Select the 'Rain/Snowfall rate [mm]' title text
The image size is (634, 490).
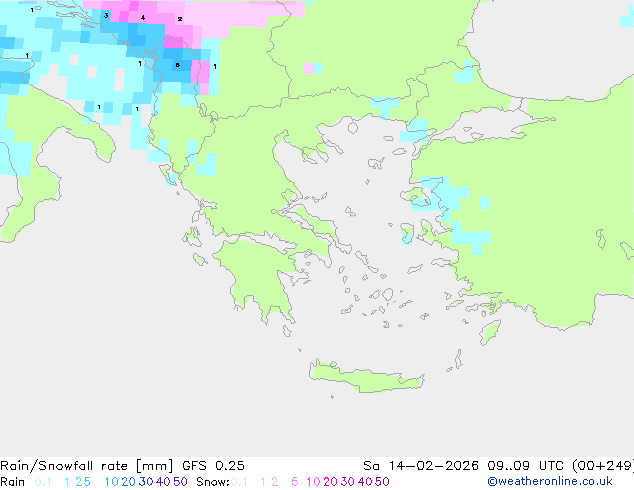click(x=87, y=466)
